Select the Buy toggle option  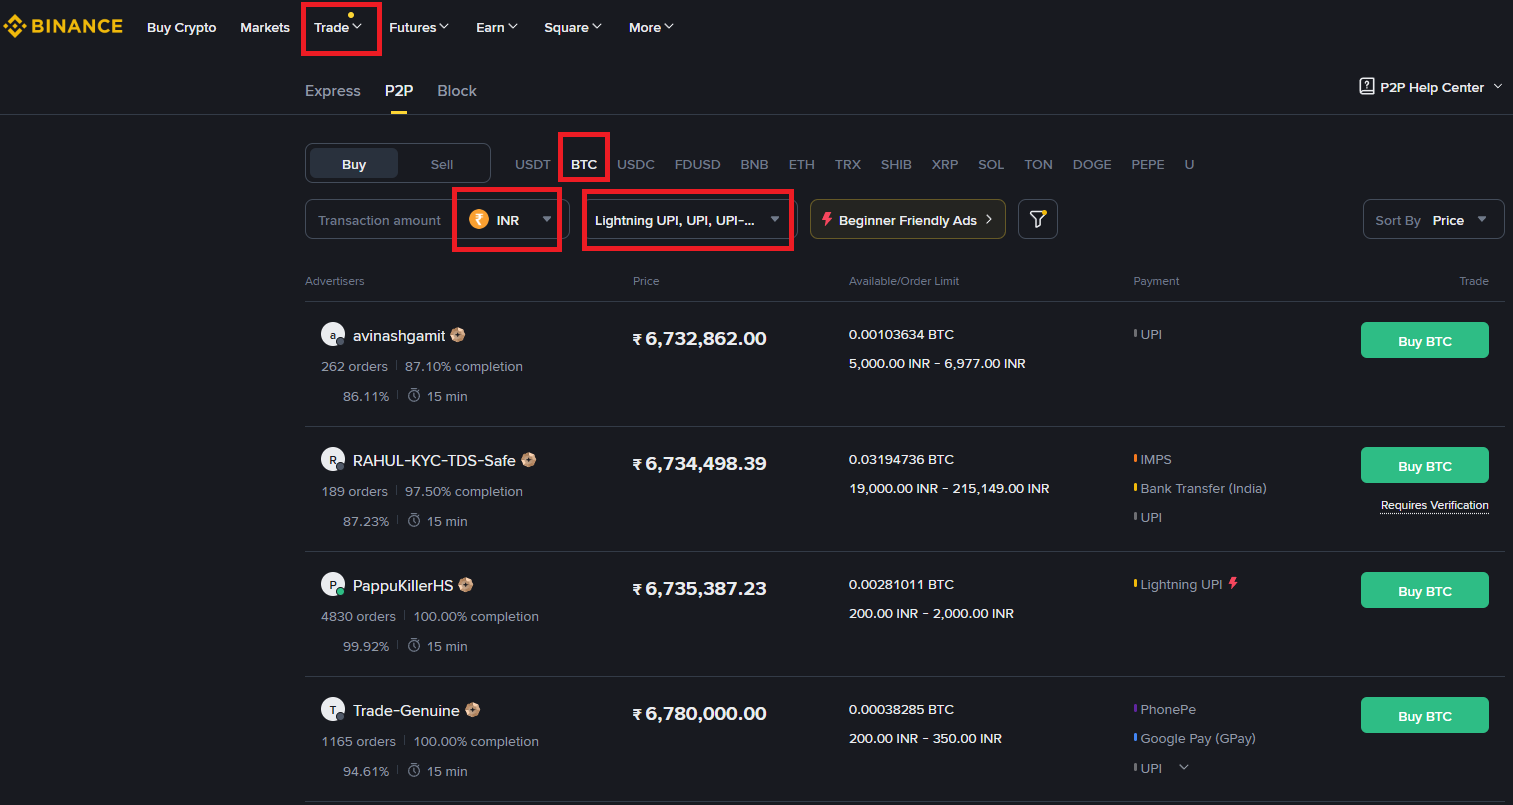coord(354,164)
